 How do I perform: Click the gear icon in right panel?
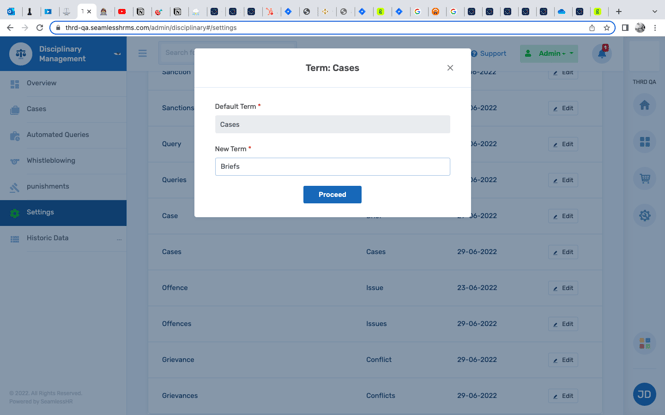(645, 215)
